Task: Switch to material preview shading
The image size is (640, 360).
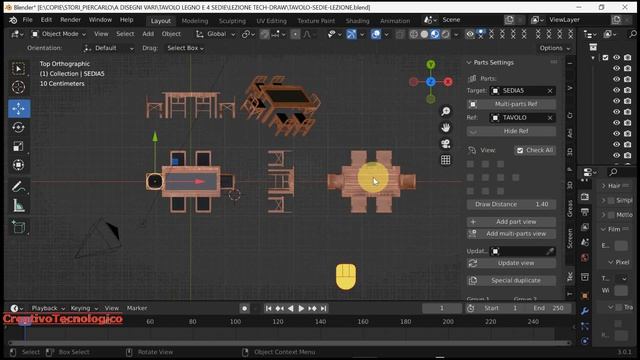Action: tap(435, 34)
